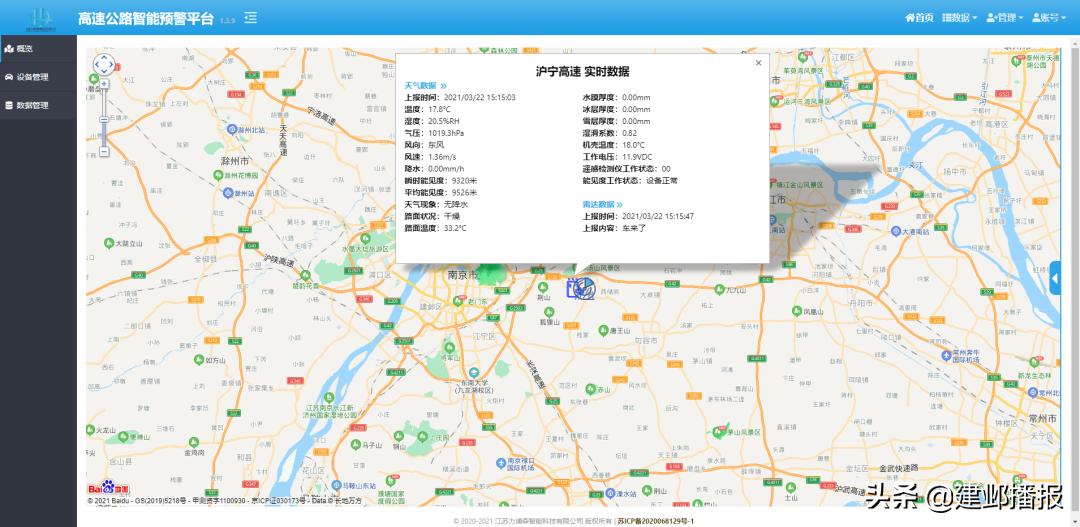This screenshot has width=1080, height=527.
Task: Click the platform logo in the header
Action: (x=39, y=18)
